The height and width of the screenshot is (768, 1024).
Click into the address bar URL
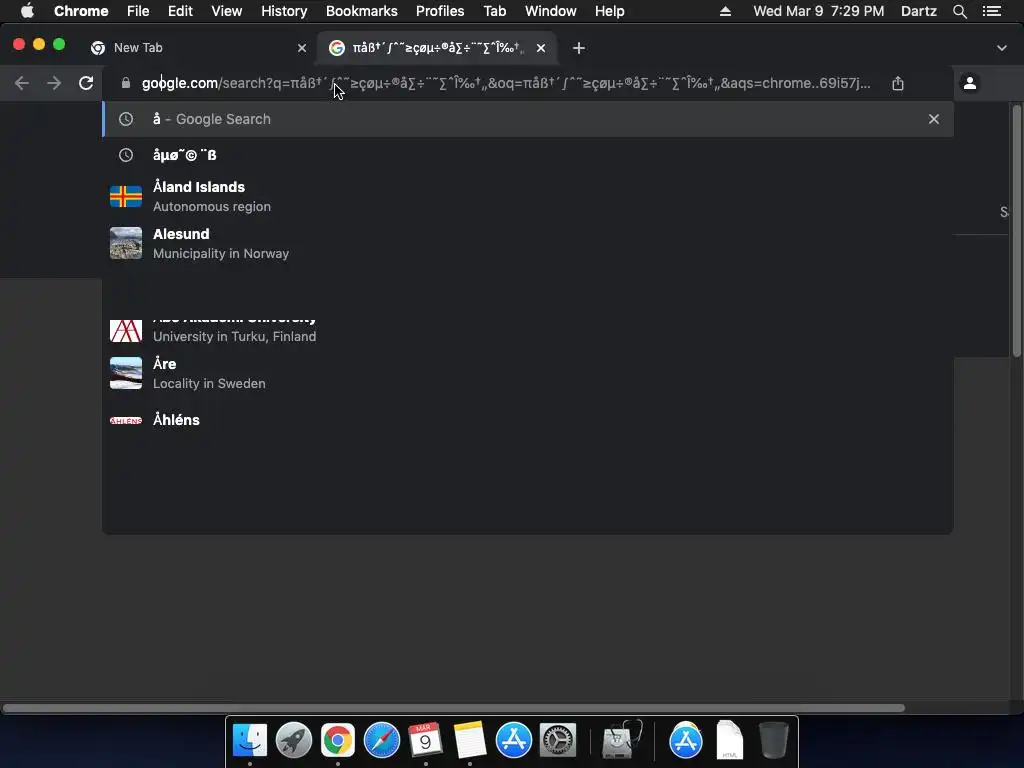pos(506,83)
